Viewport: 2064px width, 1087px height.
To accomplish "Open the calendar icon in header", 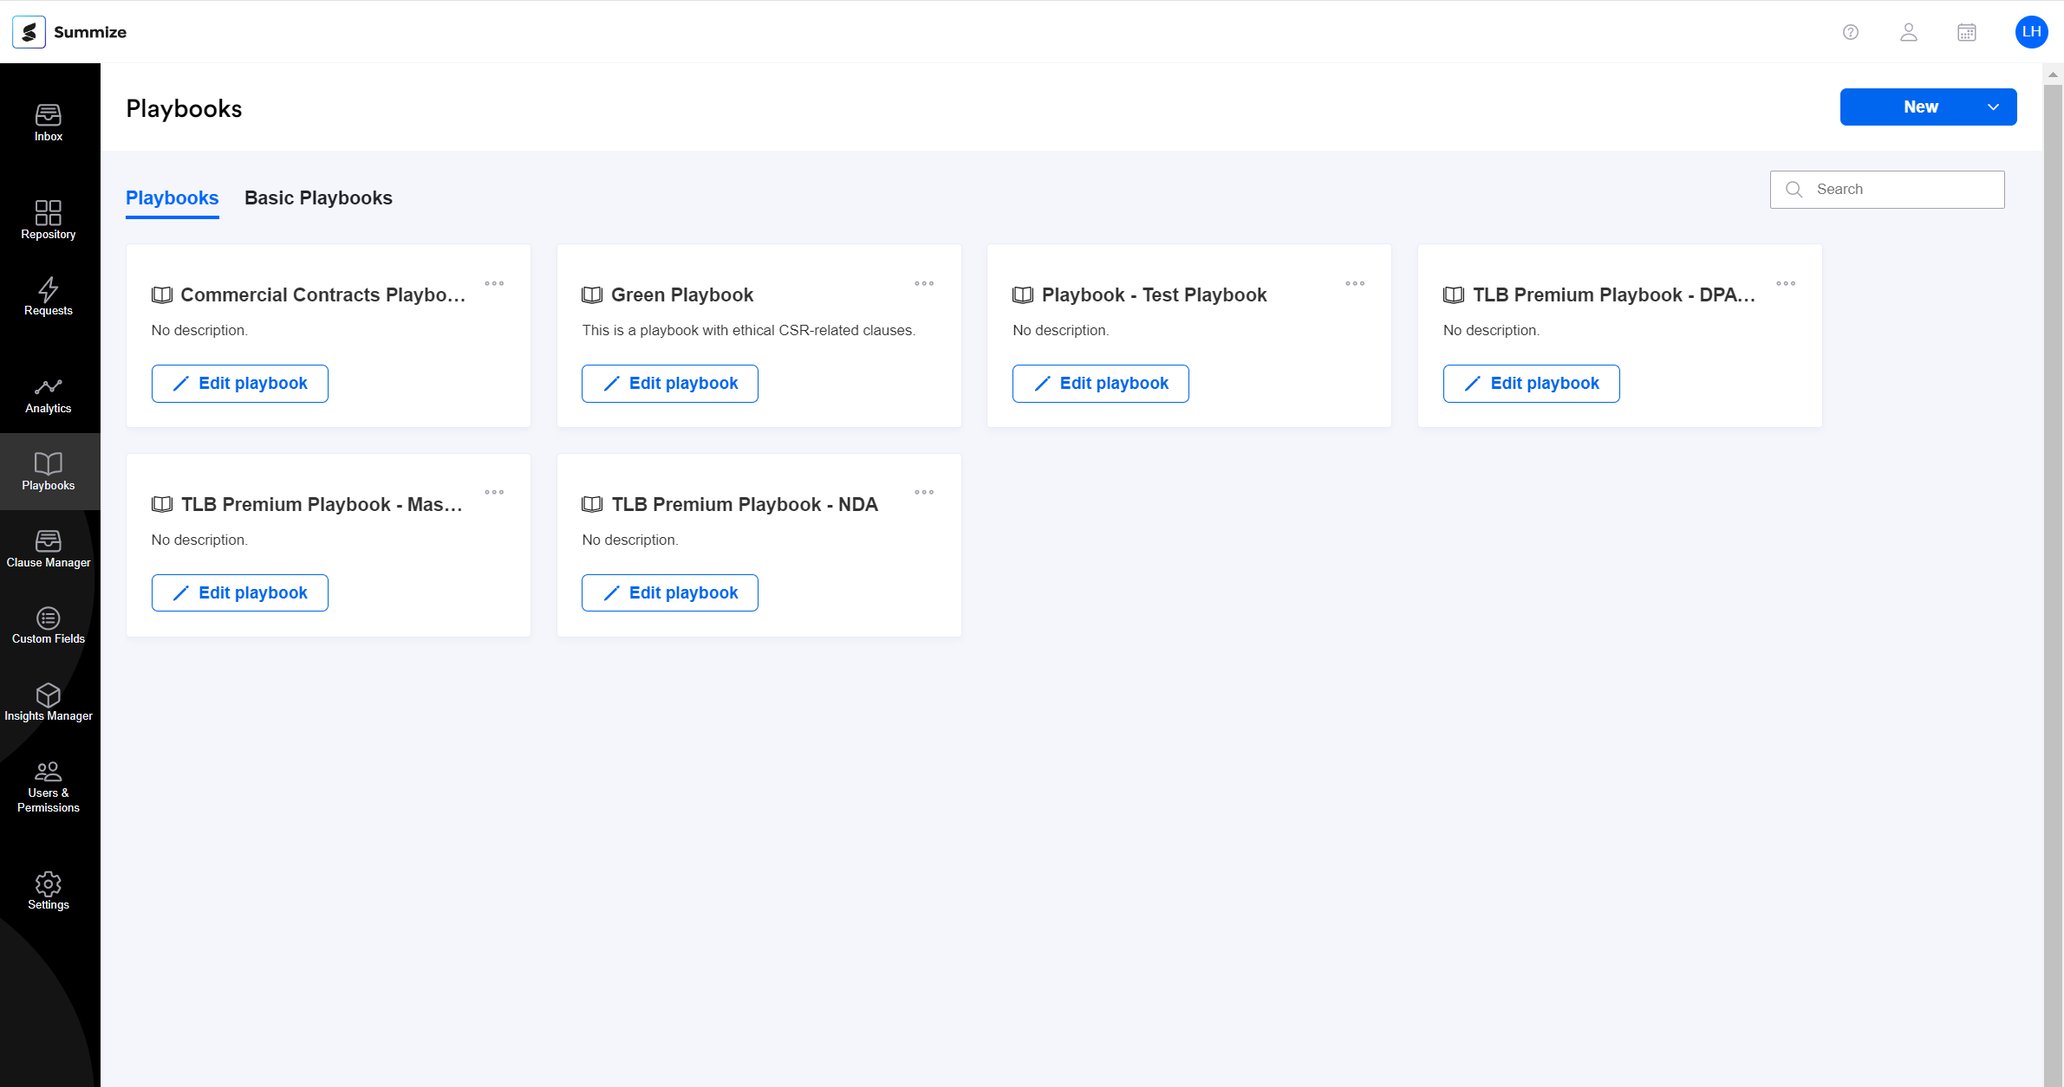I will [x=1966, y=32].
